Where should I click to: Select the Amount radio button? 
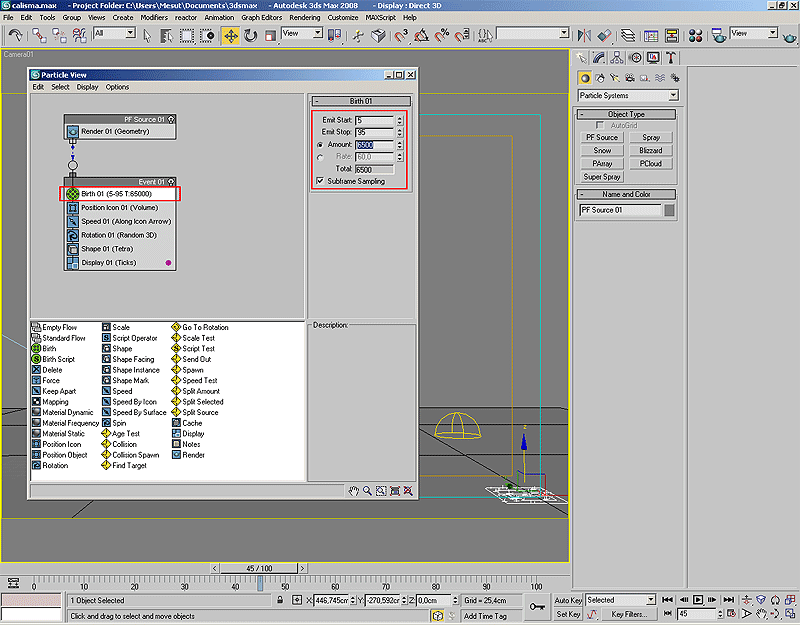click(x=320, y=145)
